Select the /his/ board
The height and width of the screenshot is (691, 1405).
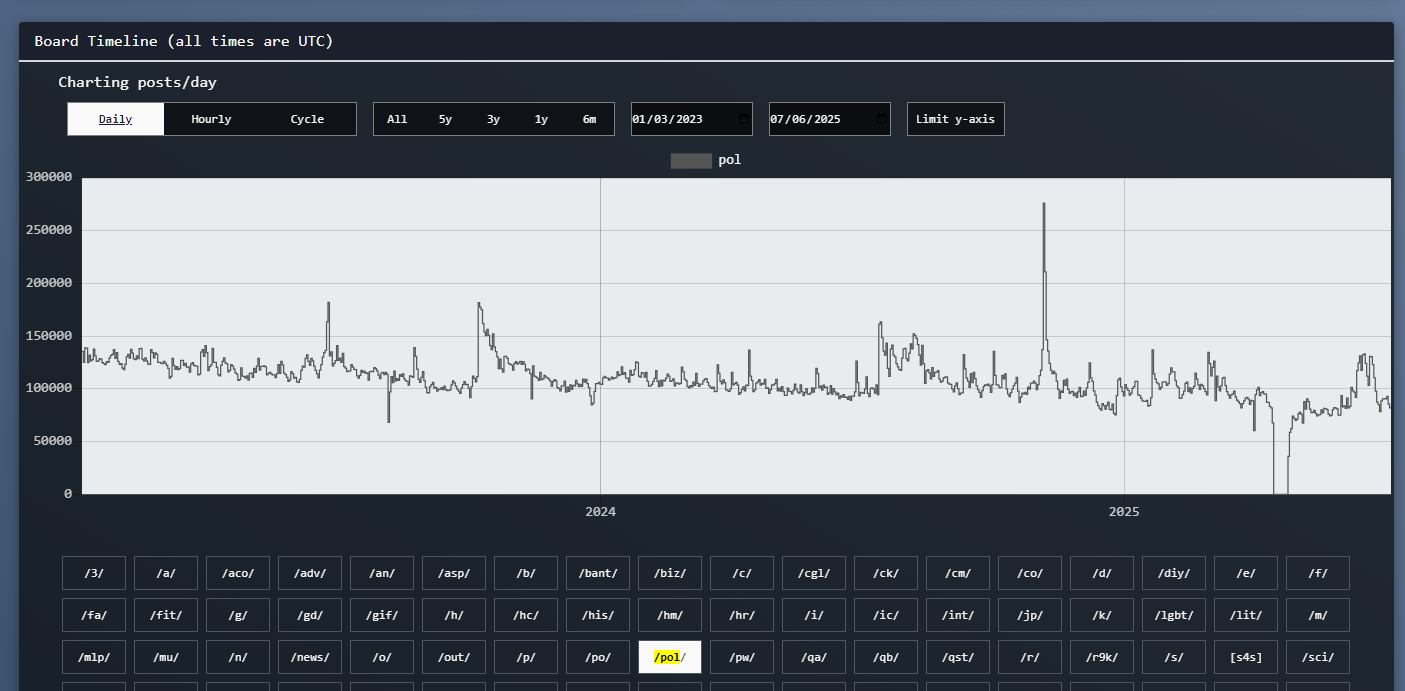pyautogui.click(x=598, y=615)
